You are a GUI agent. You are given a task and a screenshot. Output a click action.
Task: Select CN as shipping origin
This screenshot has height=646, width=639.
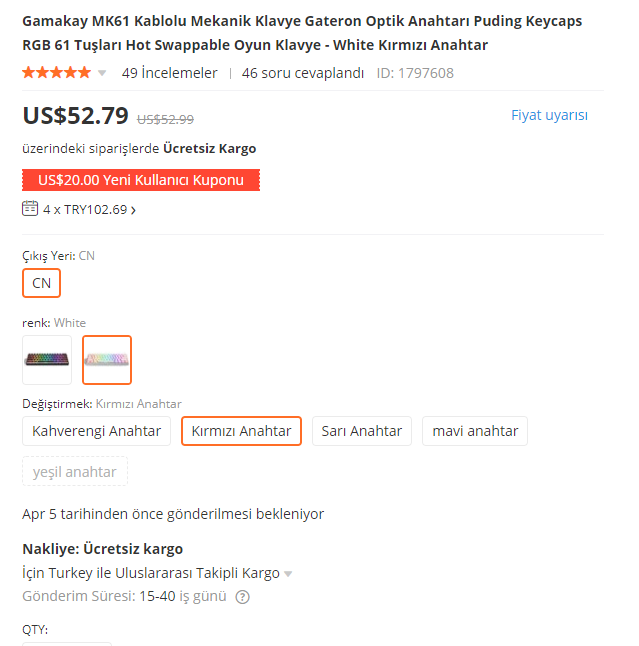(42, 283)
